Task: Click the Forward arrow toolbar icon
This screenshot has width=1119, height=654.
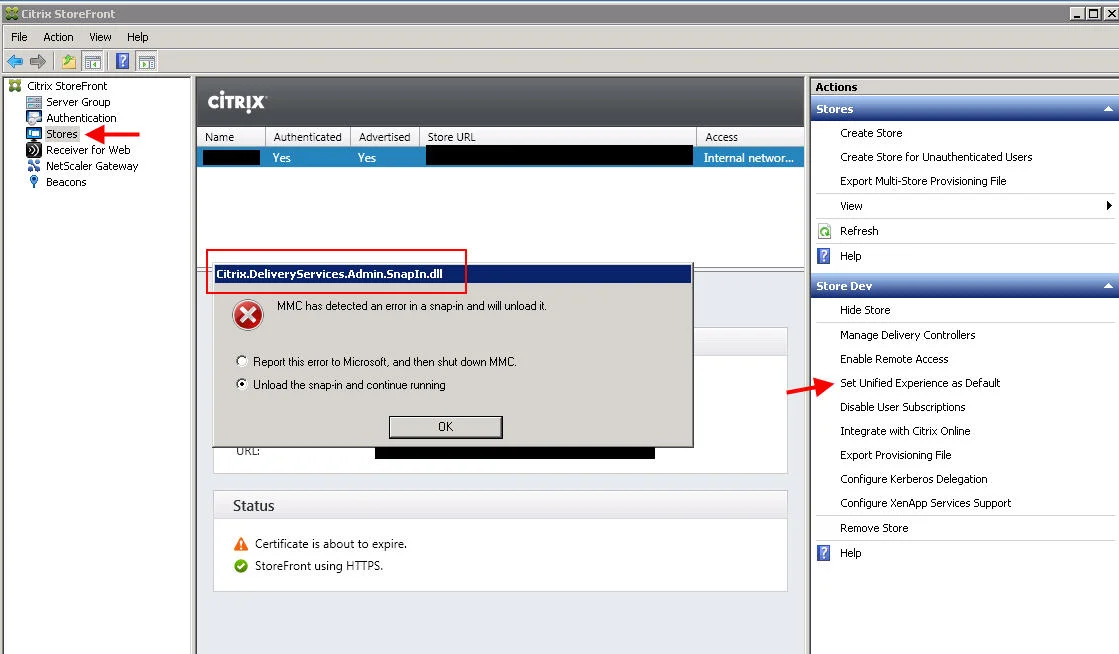Action: click(x=38, y=61)
